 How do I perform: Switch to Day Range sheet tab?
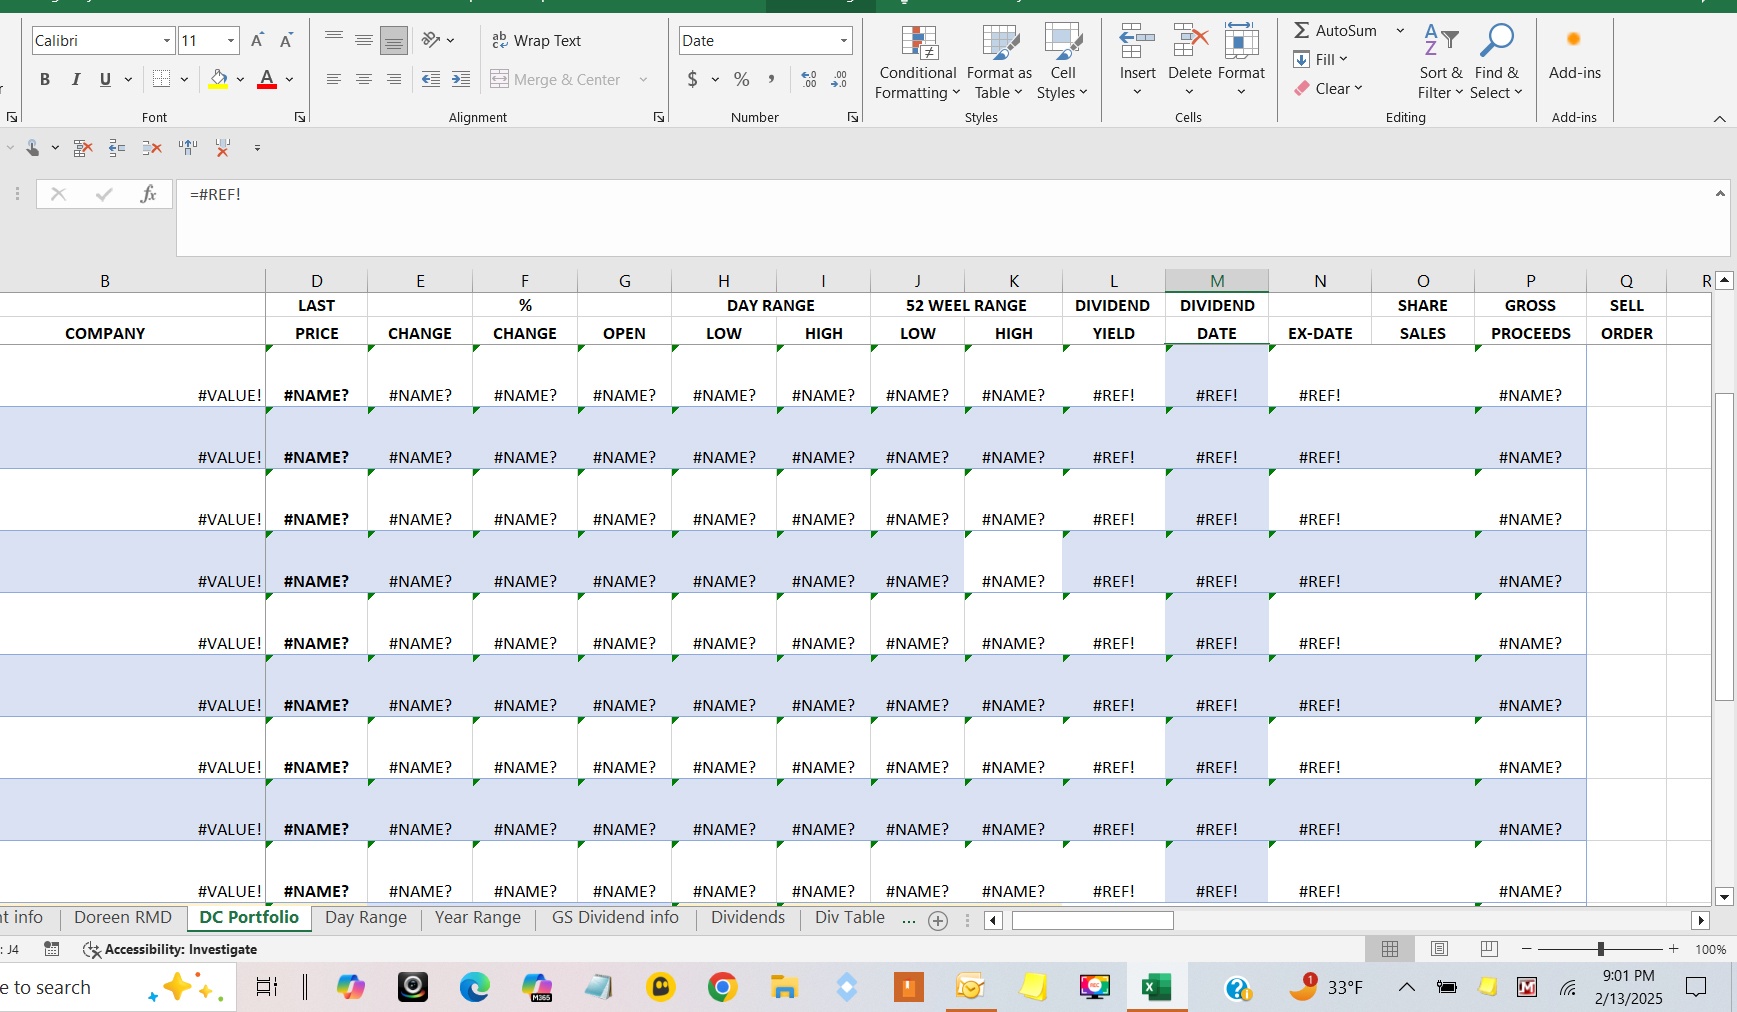click(366, 918)
